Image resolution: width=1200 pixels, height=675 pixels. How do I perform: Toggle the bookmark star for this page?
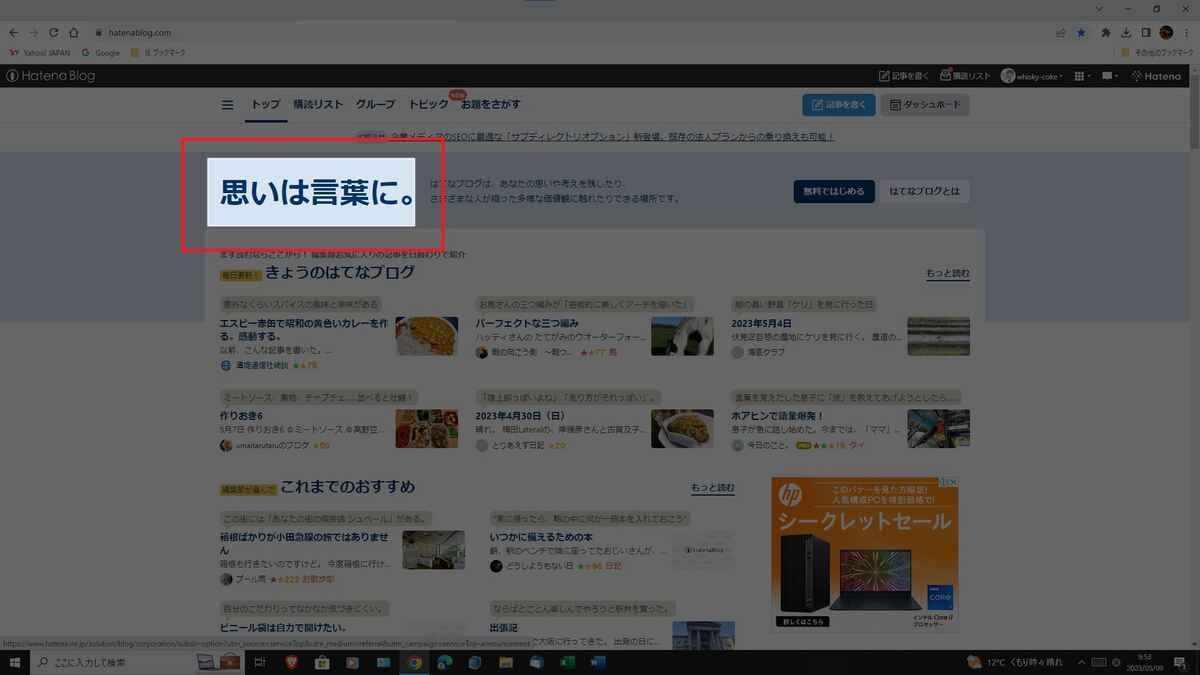pyautogui.click(x=1081, y=32)
